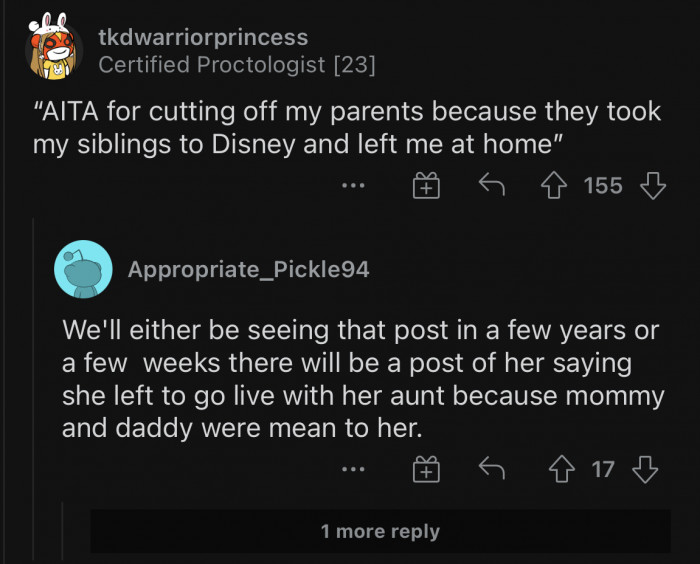
Task: Open tkdwarriorprincess user profile link
Action: [203, 38]
